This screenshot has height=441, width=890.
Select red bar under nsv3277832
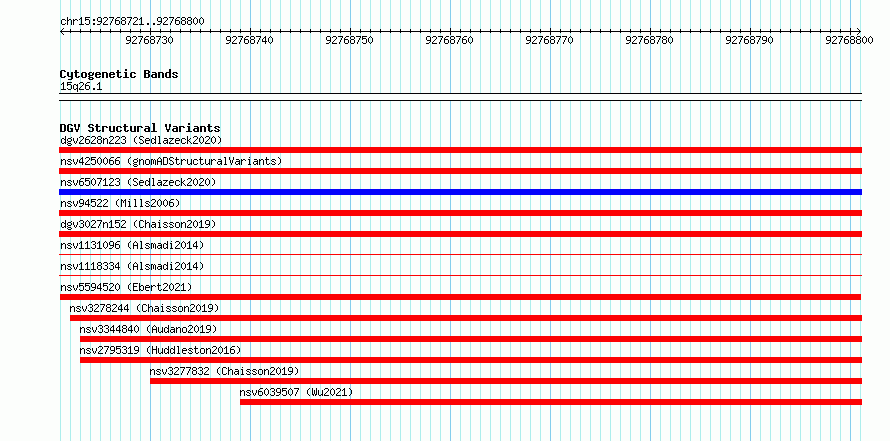[506, 381]
